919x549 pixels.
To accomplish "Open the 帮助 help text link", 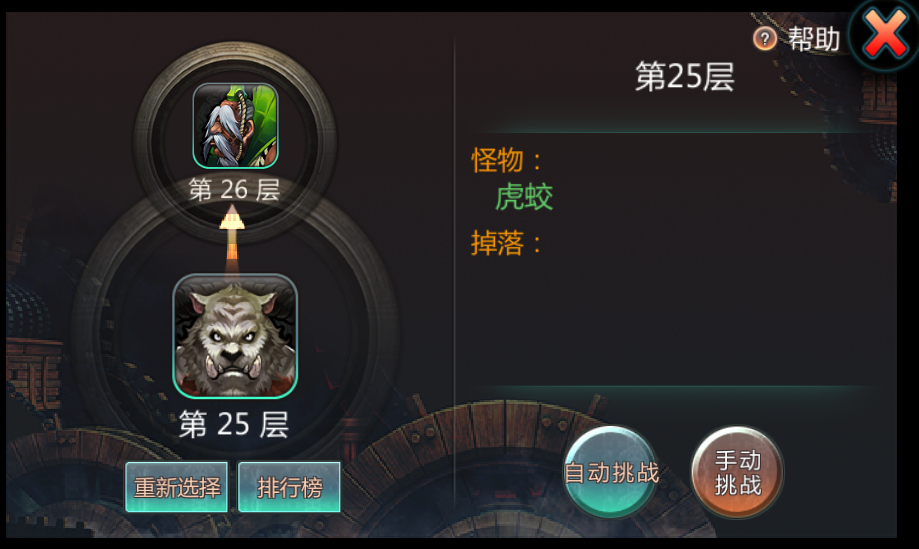I will point(814,39).
